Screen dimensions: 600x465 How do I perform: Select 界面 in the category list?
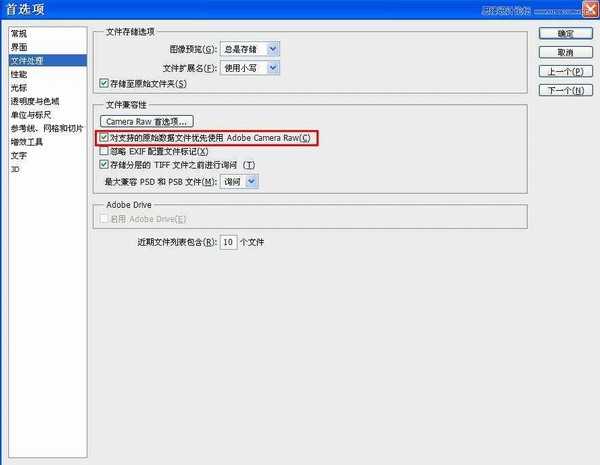tap(20, 47)
